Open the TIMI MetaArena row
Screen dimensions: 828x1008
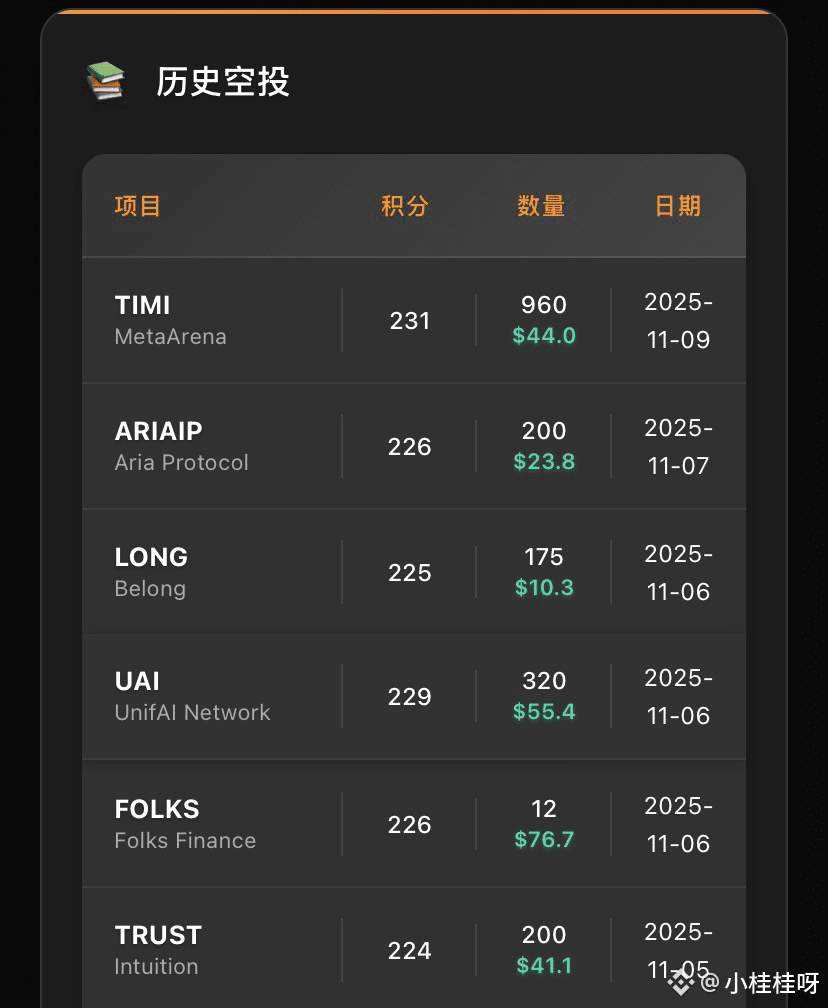click(x=414, y=320)
